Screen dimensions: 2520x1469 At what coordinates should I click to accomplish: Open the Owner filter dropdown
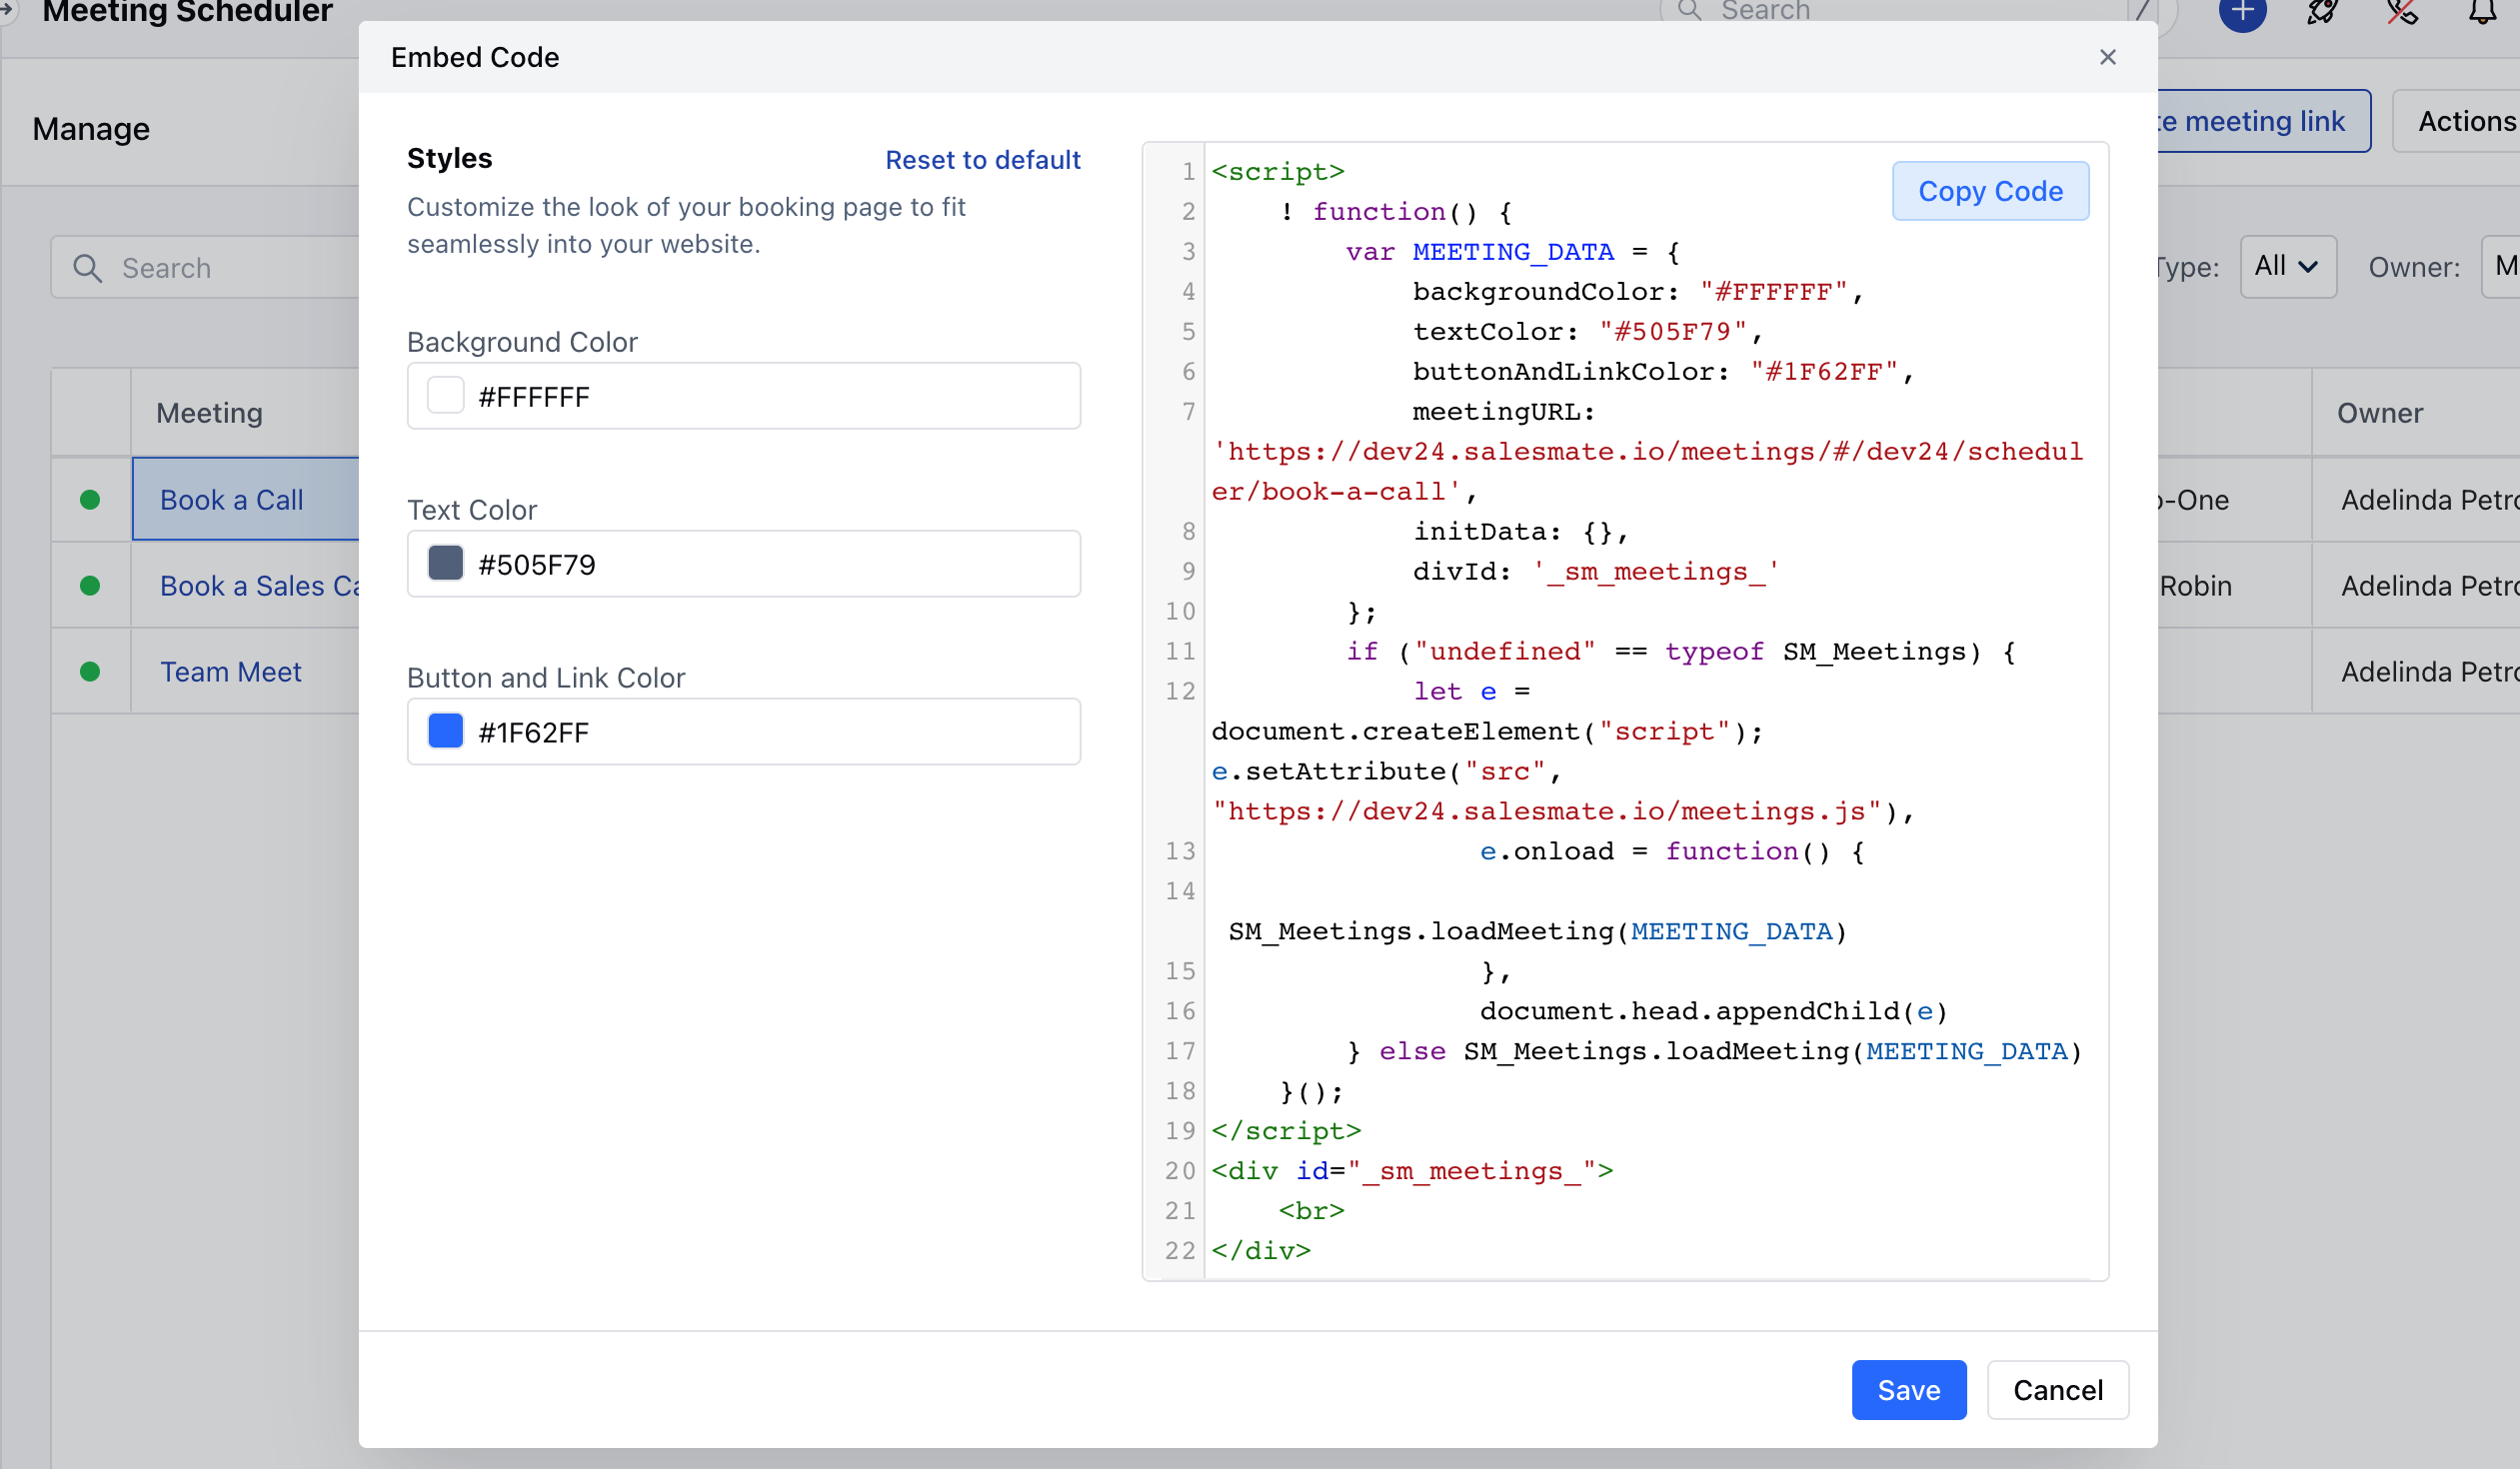tap(2501, 267)
